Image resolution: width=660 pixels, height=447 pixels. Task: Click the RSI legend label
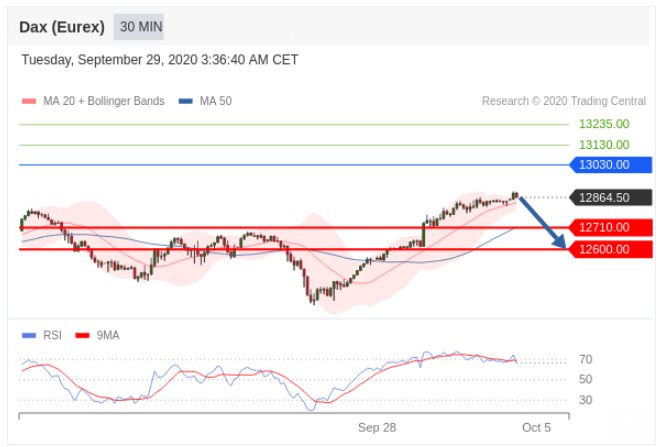point(52,335)
